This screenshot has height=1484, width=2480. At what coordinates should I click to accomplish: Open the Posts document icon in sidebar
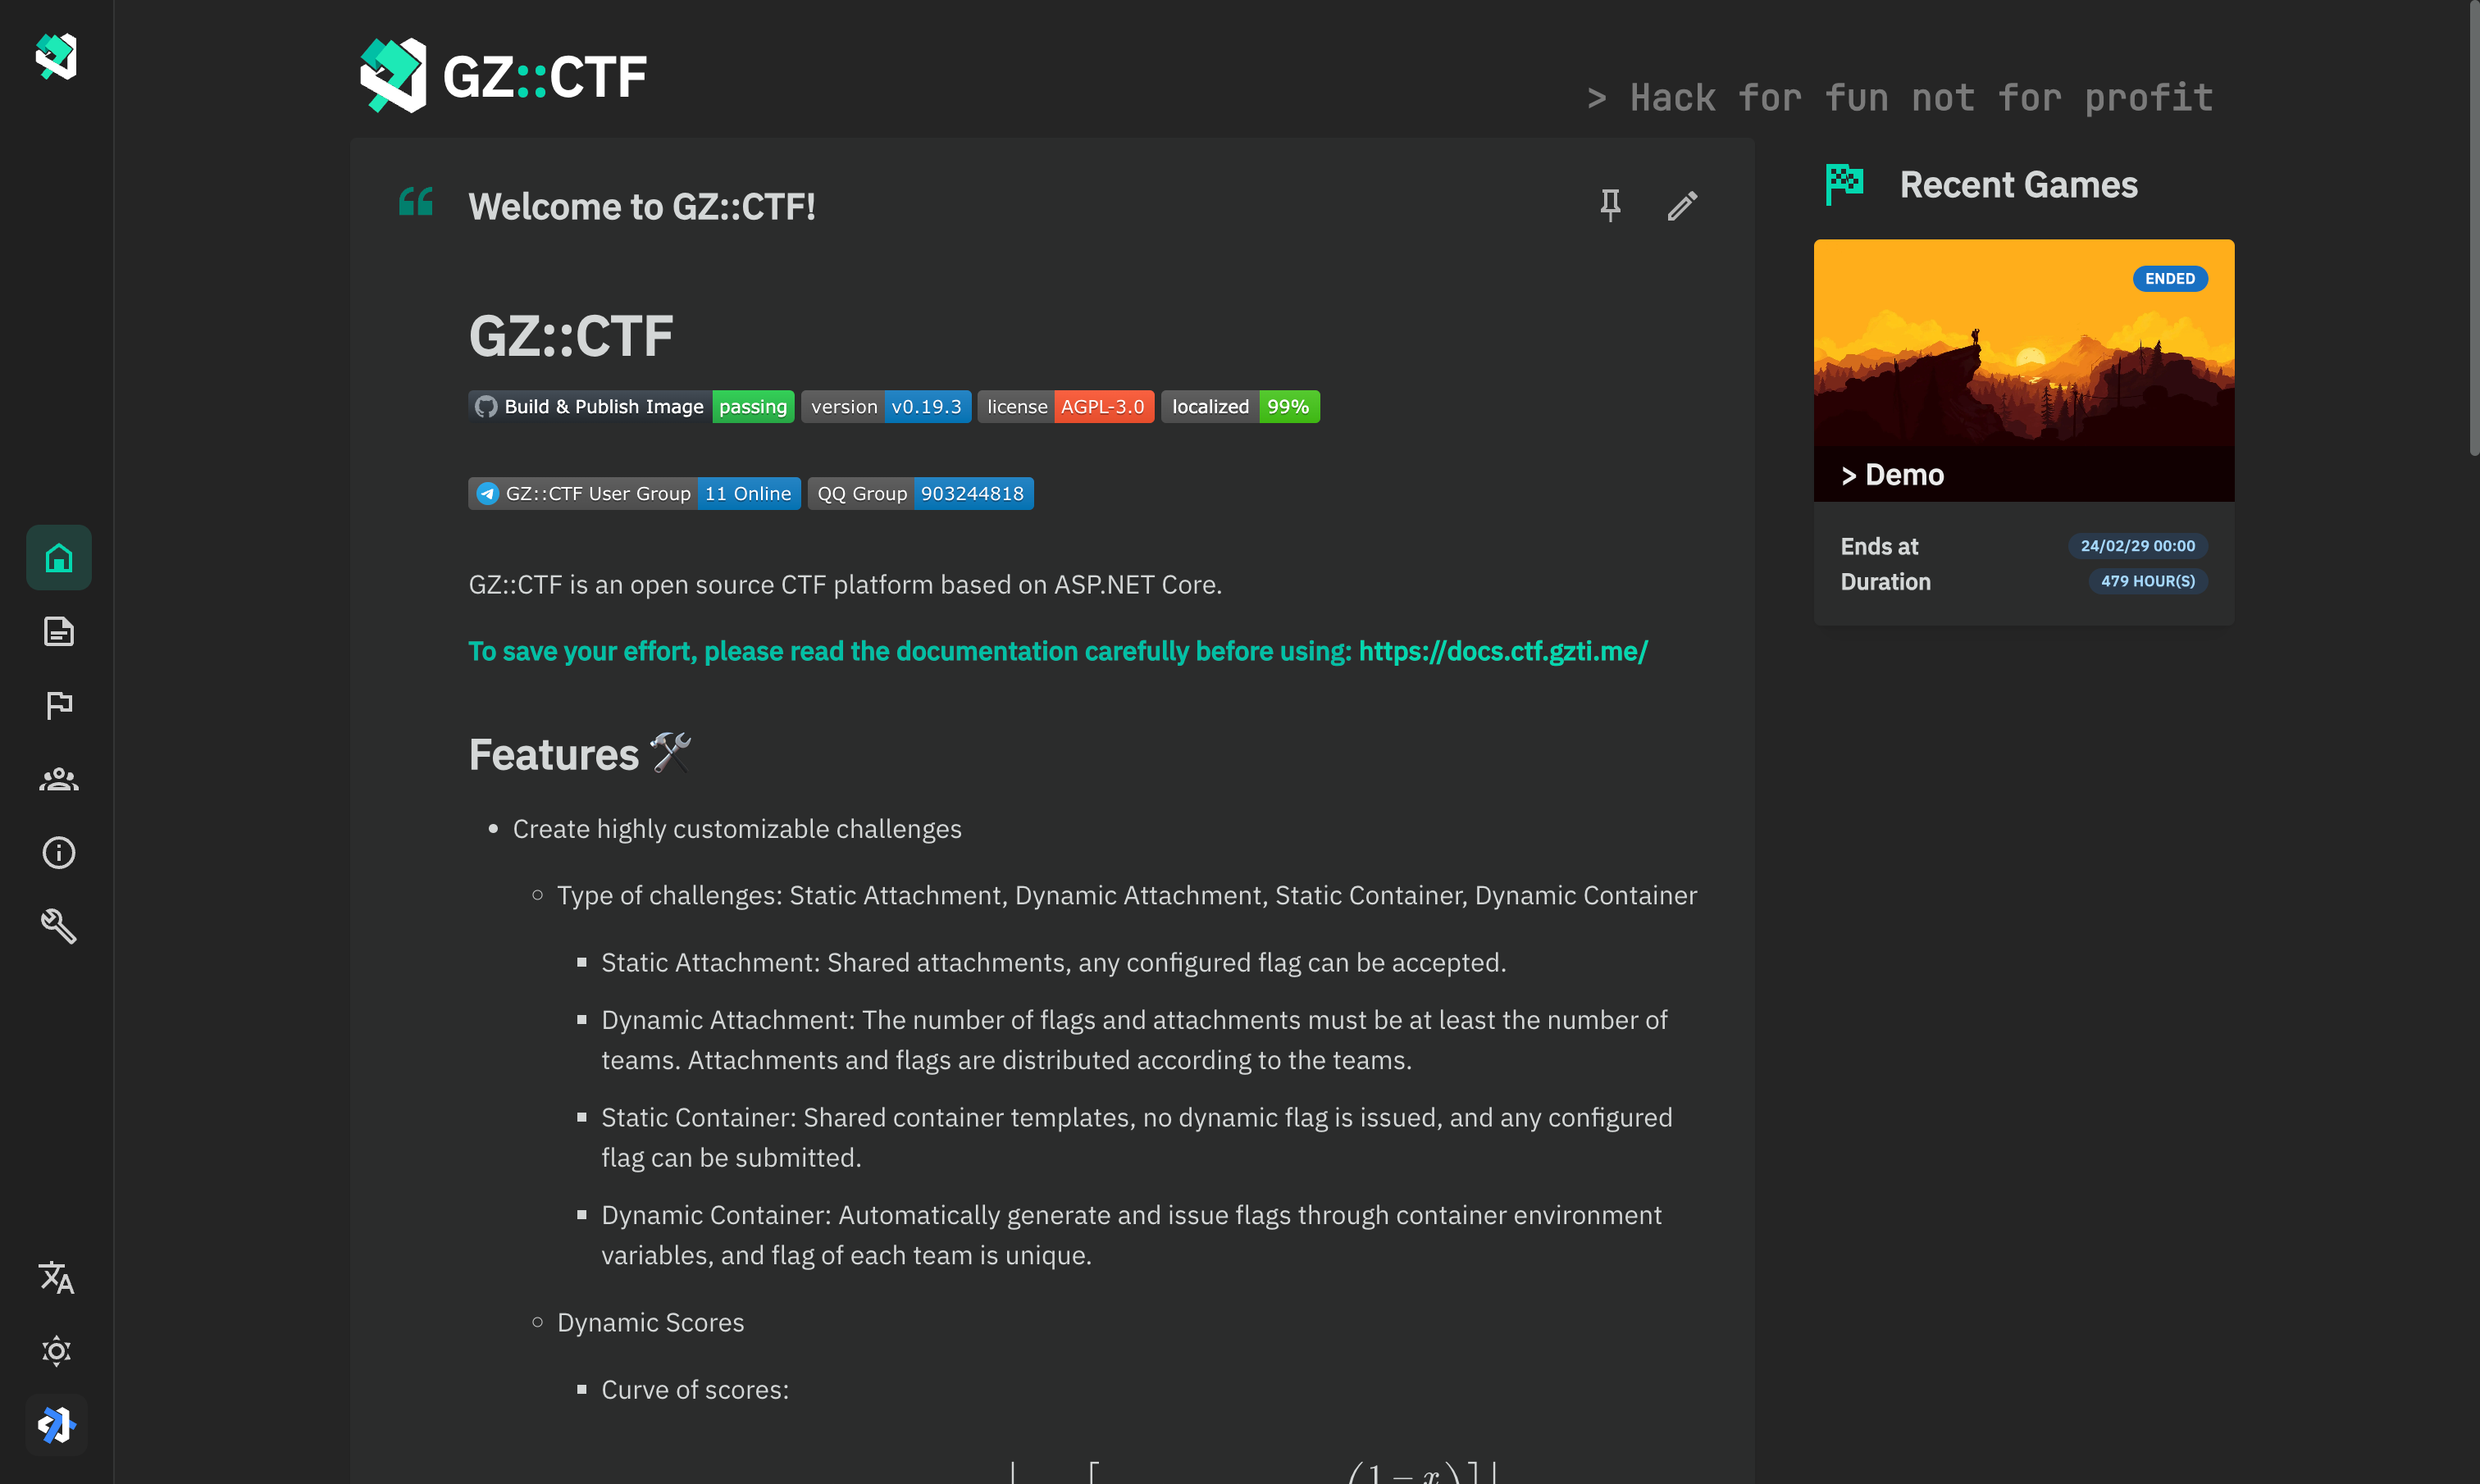(x=58, y=632)
